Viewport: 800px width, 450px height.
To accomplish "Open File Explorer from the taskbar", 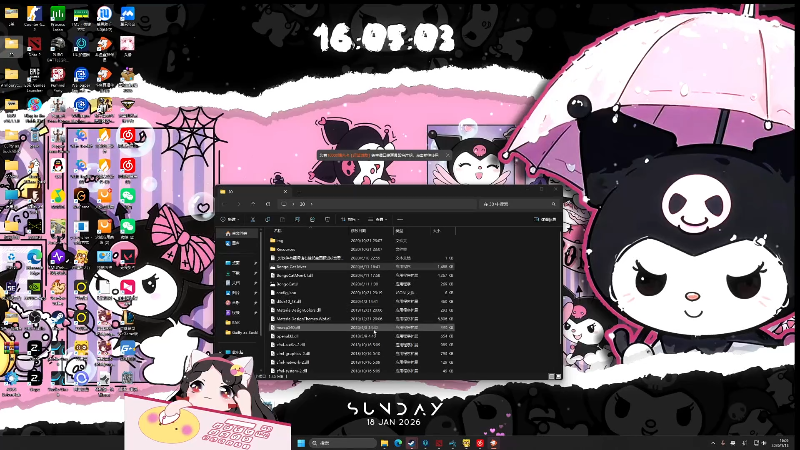I will pyautogui.click(x=384, y=443).
